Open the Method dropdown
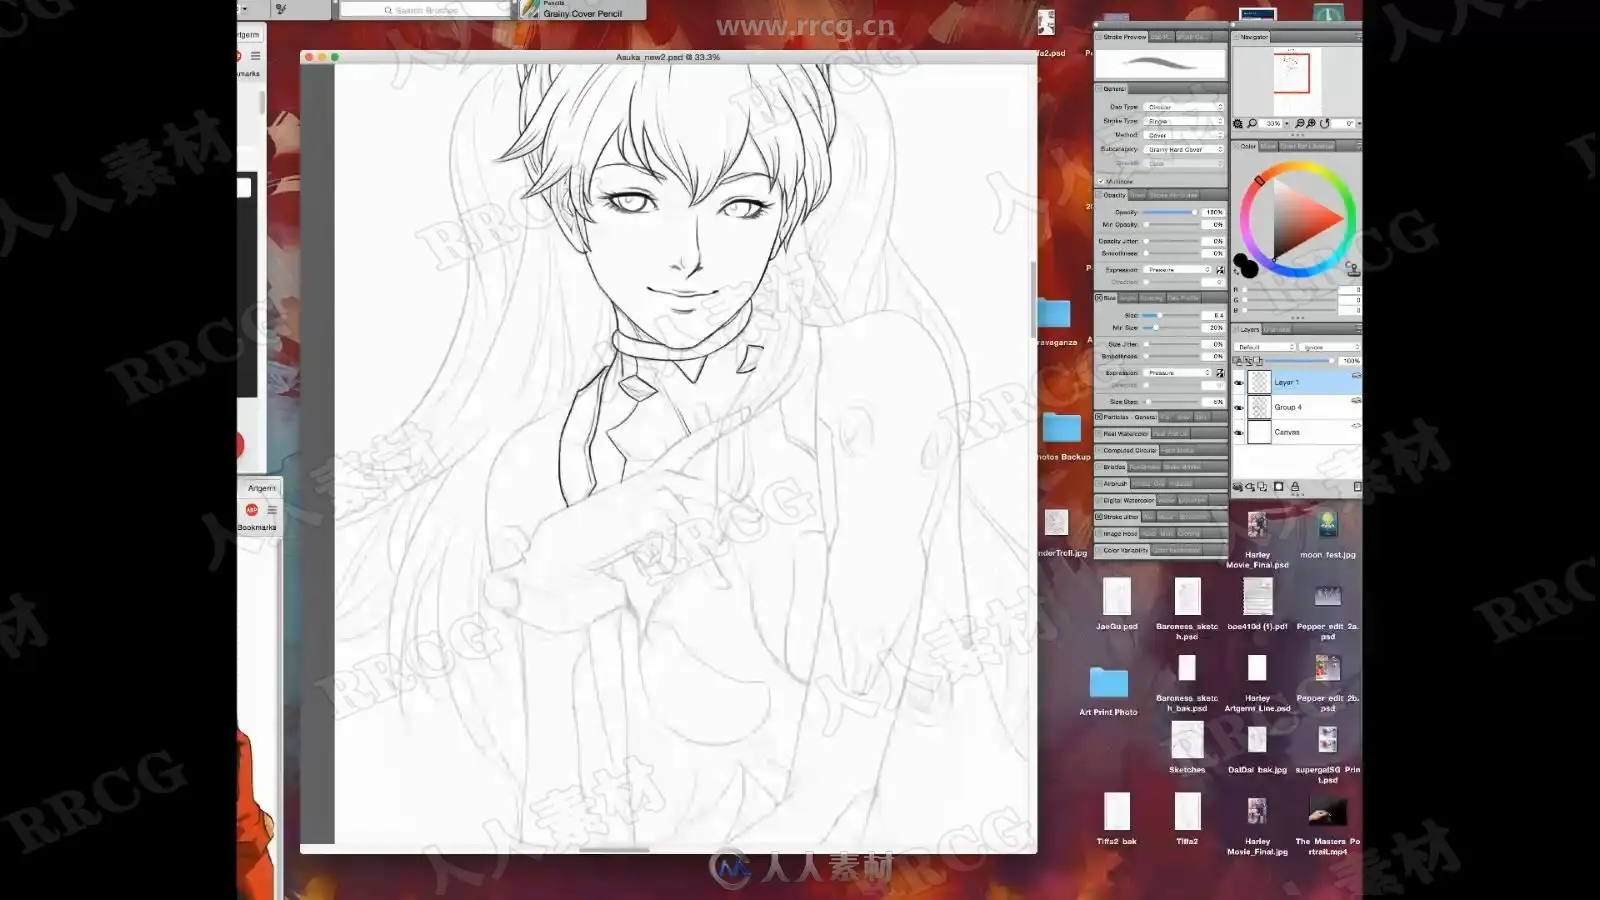Image resolution: width=1600 pixels, height=900 pixels. [x=1184, y=135]
